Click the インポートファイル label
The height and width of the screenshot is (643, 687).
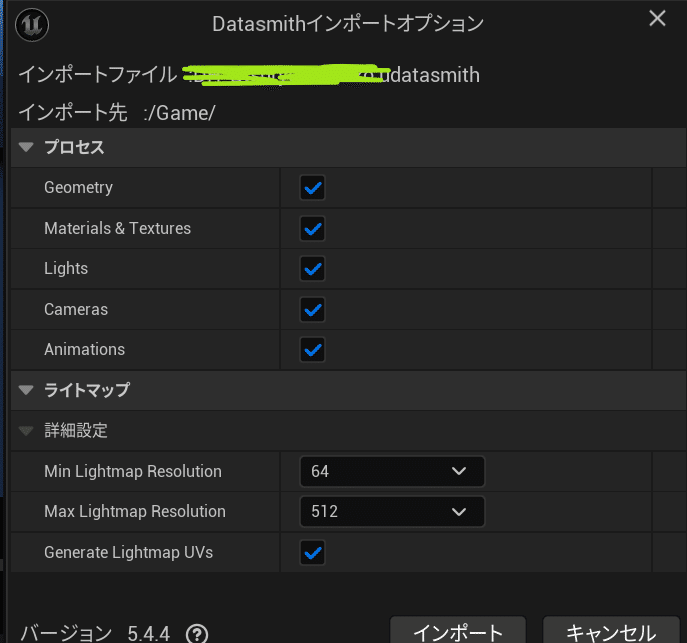98,74
